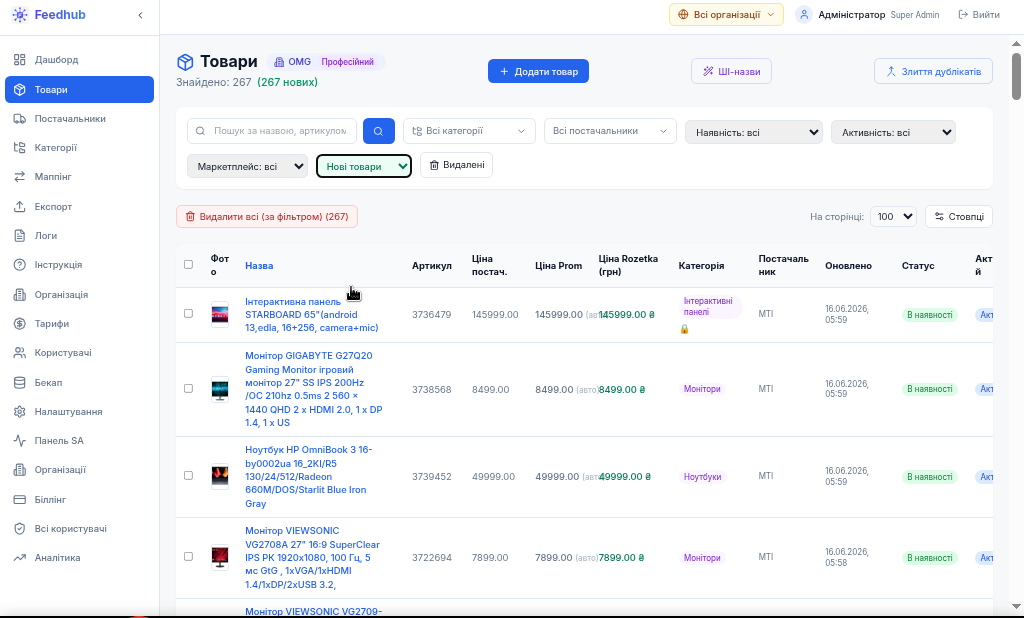Open Монітор VIEWSONIC VG2708A product link
Image resolution: width=1024 pixels, height=618 pixels.
[313, 558]
